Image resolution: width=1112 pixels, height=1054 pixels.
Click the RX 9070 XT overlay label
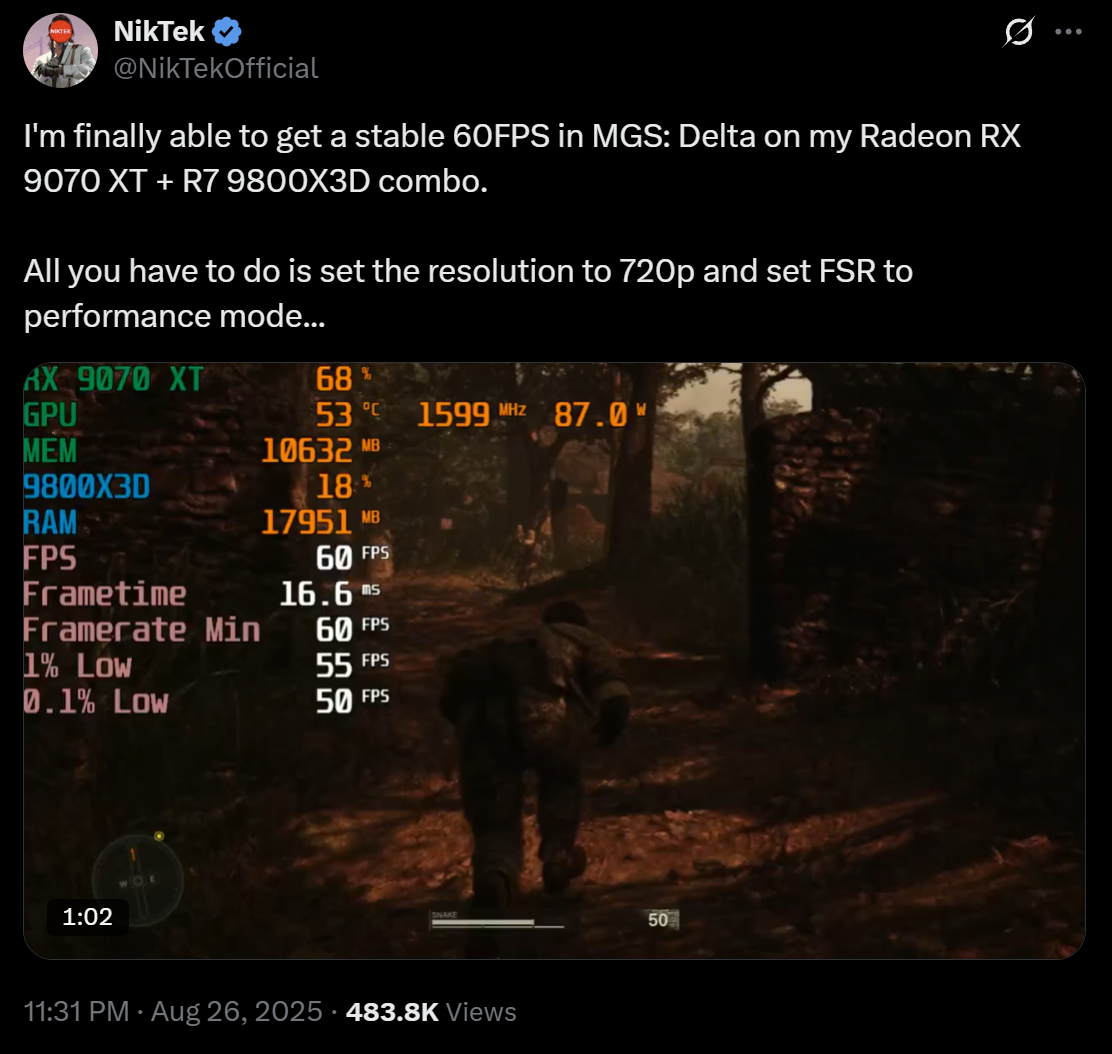click(x=113, y=379)
